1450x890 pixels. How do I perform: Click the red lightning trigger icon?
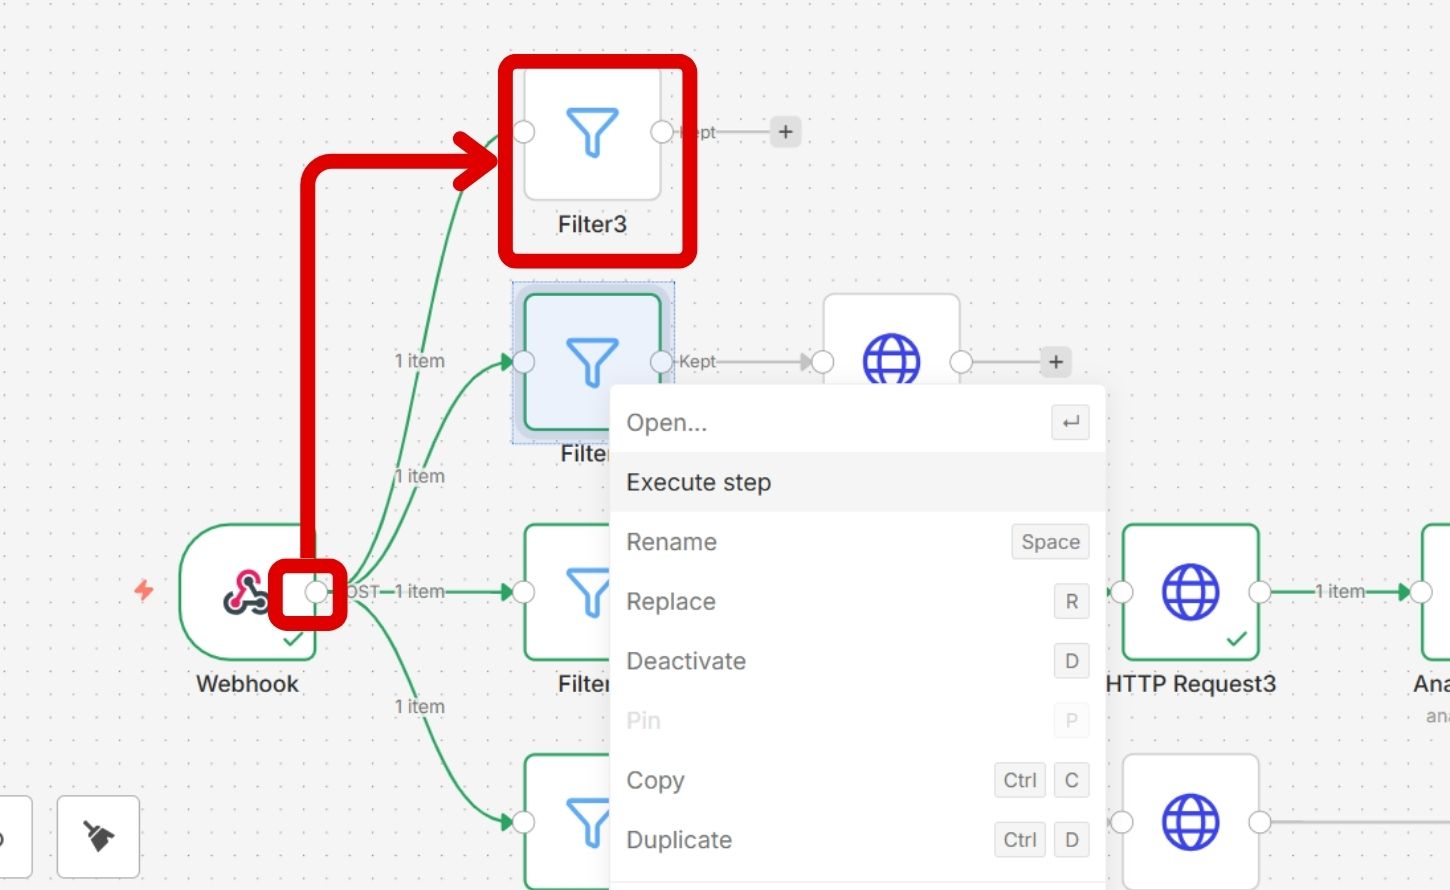(144, 590)
